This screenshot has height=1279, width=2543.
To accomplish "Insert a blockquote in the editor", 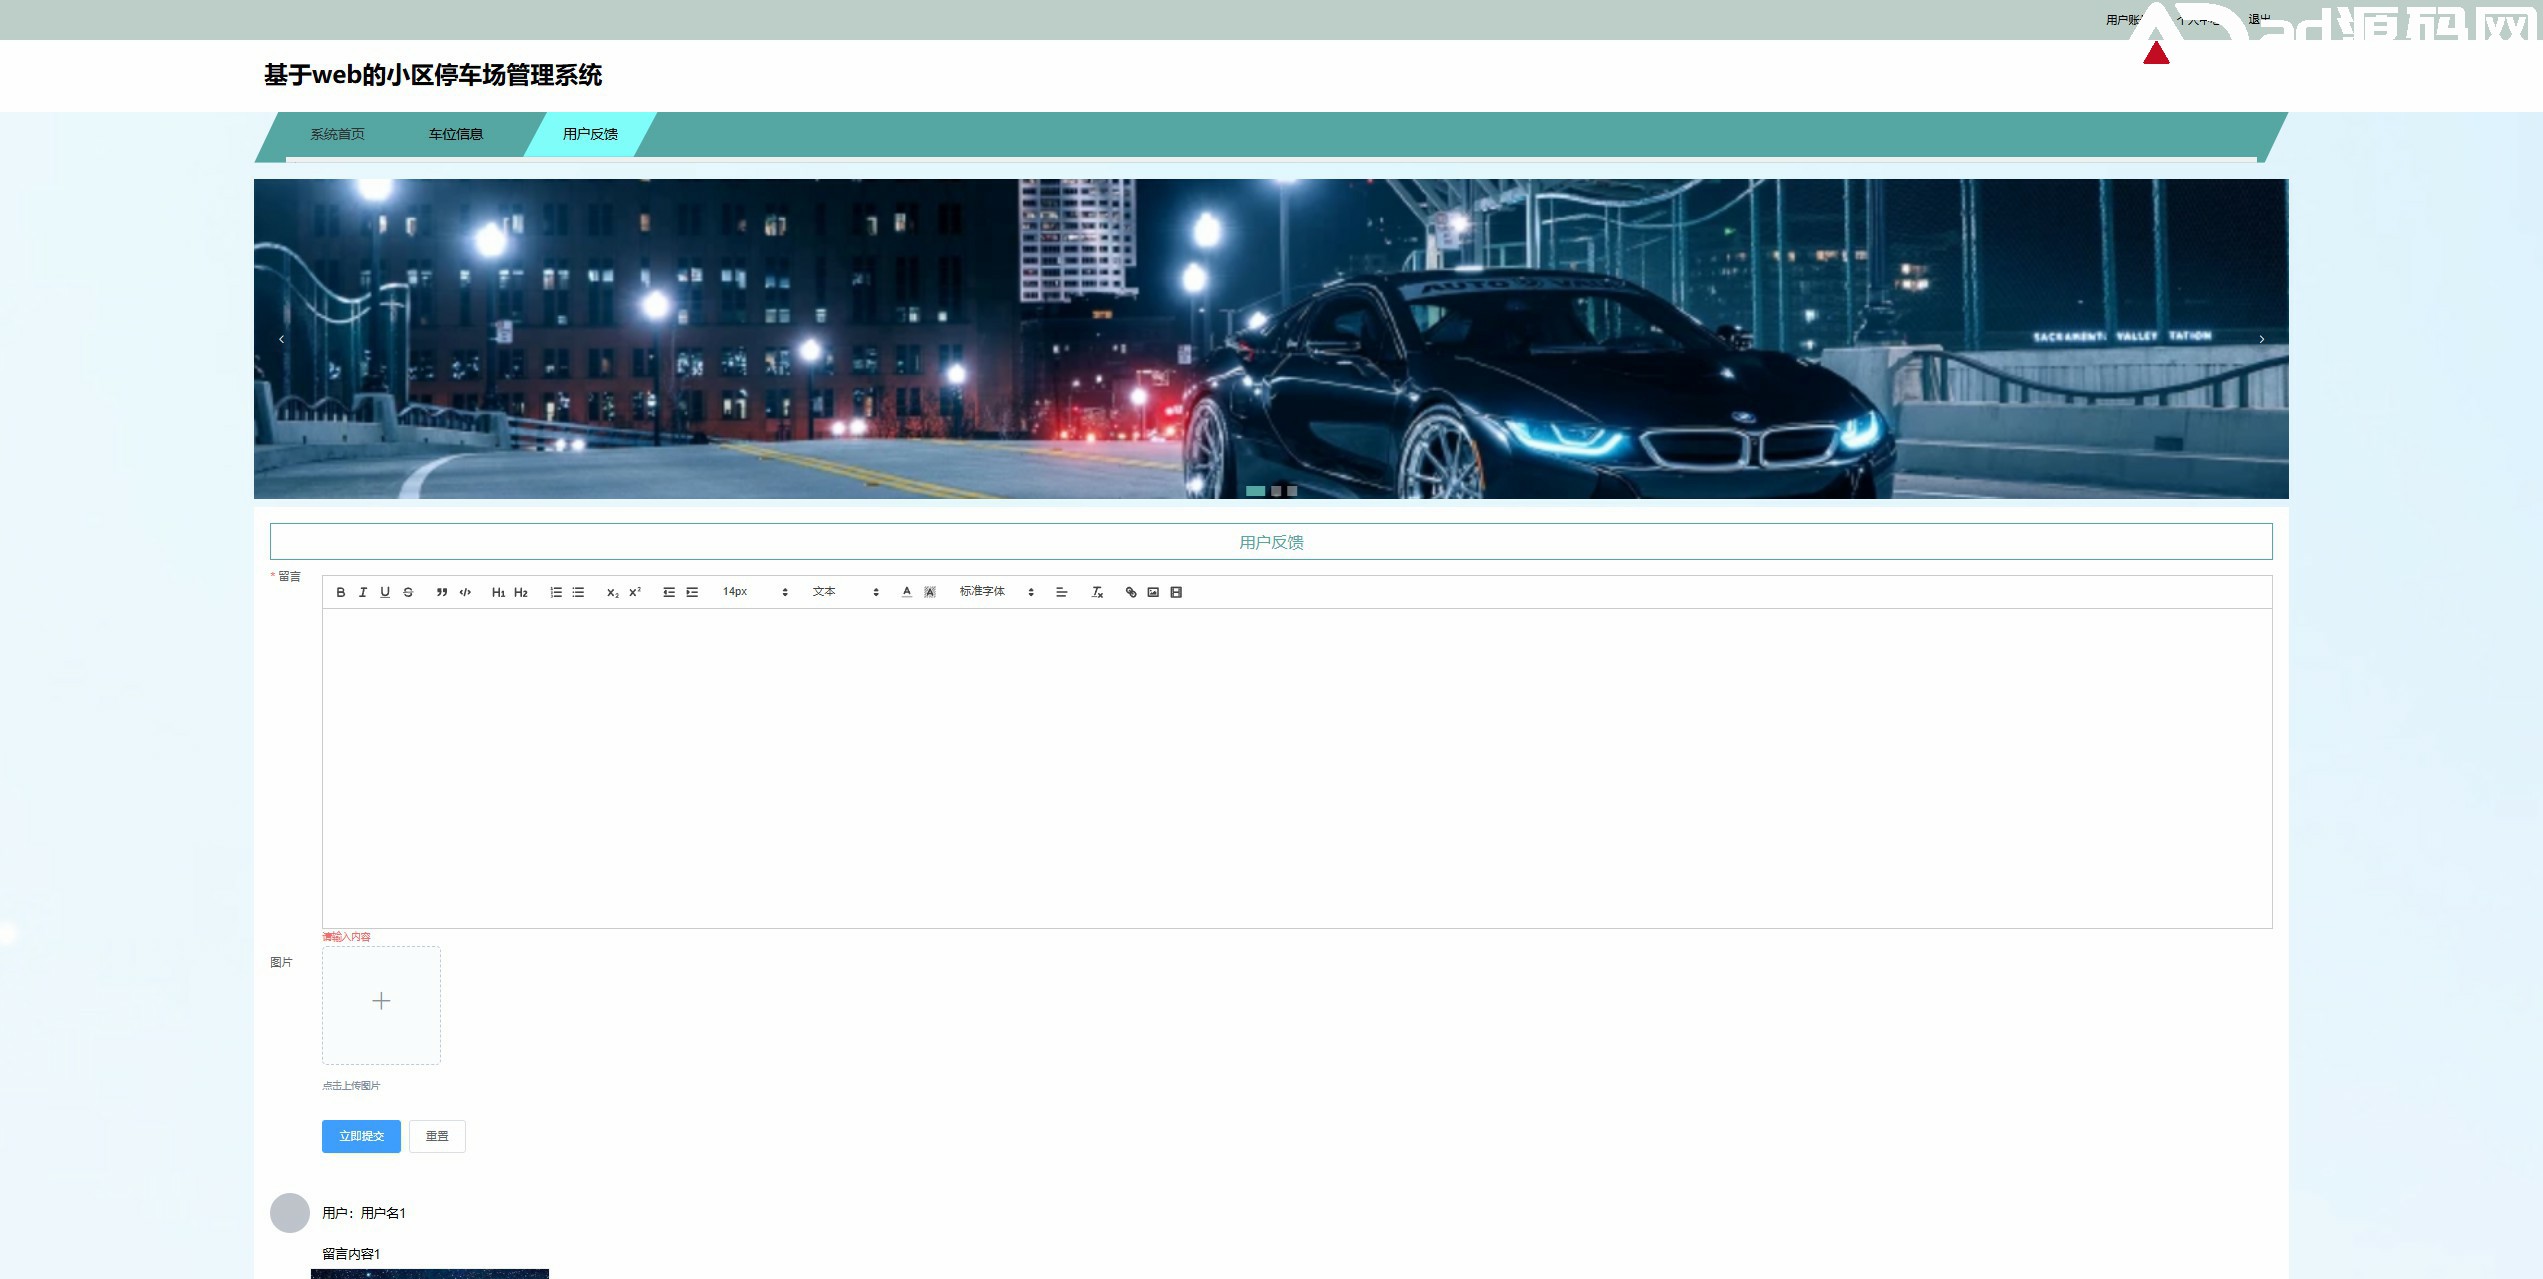I will tap(442, 592).
